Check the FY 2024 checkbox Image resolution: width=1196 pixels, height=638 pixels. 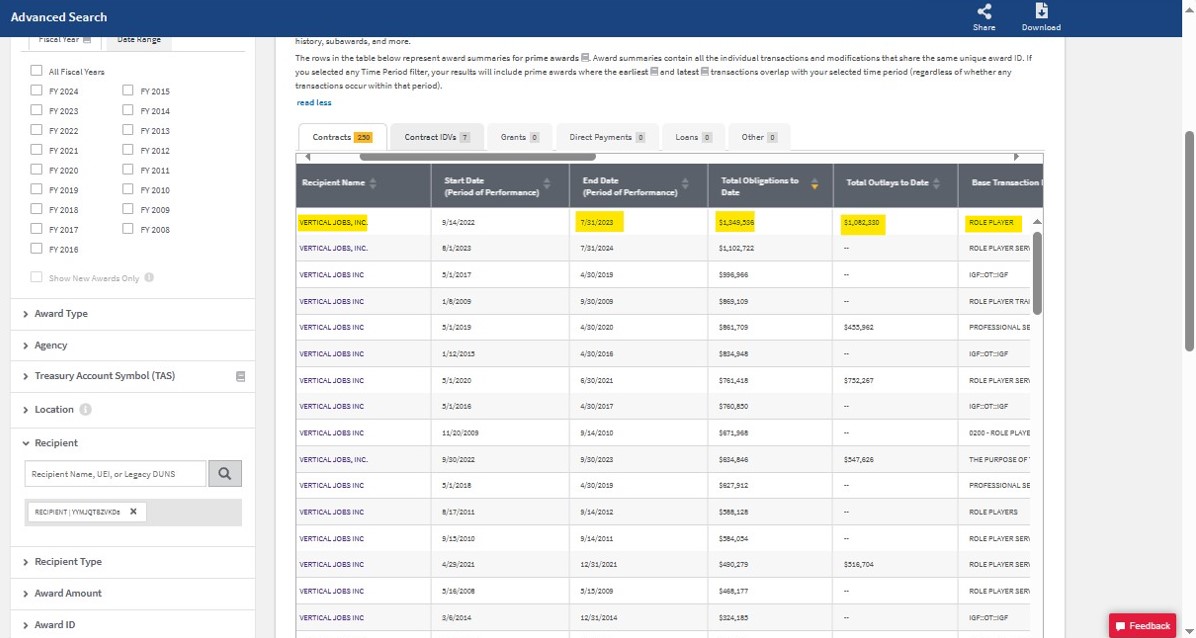coord(37,91)
